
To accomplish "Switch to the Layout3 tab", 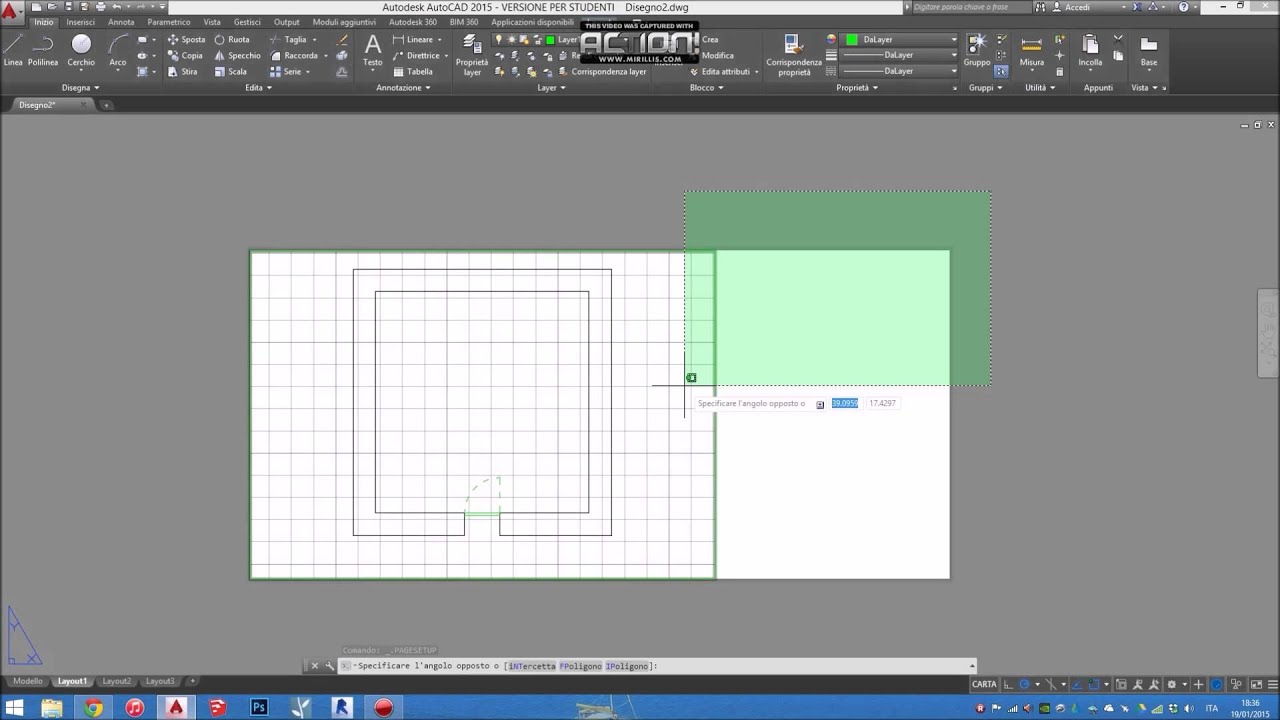I will (x=160, y=681).
